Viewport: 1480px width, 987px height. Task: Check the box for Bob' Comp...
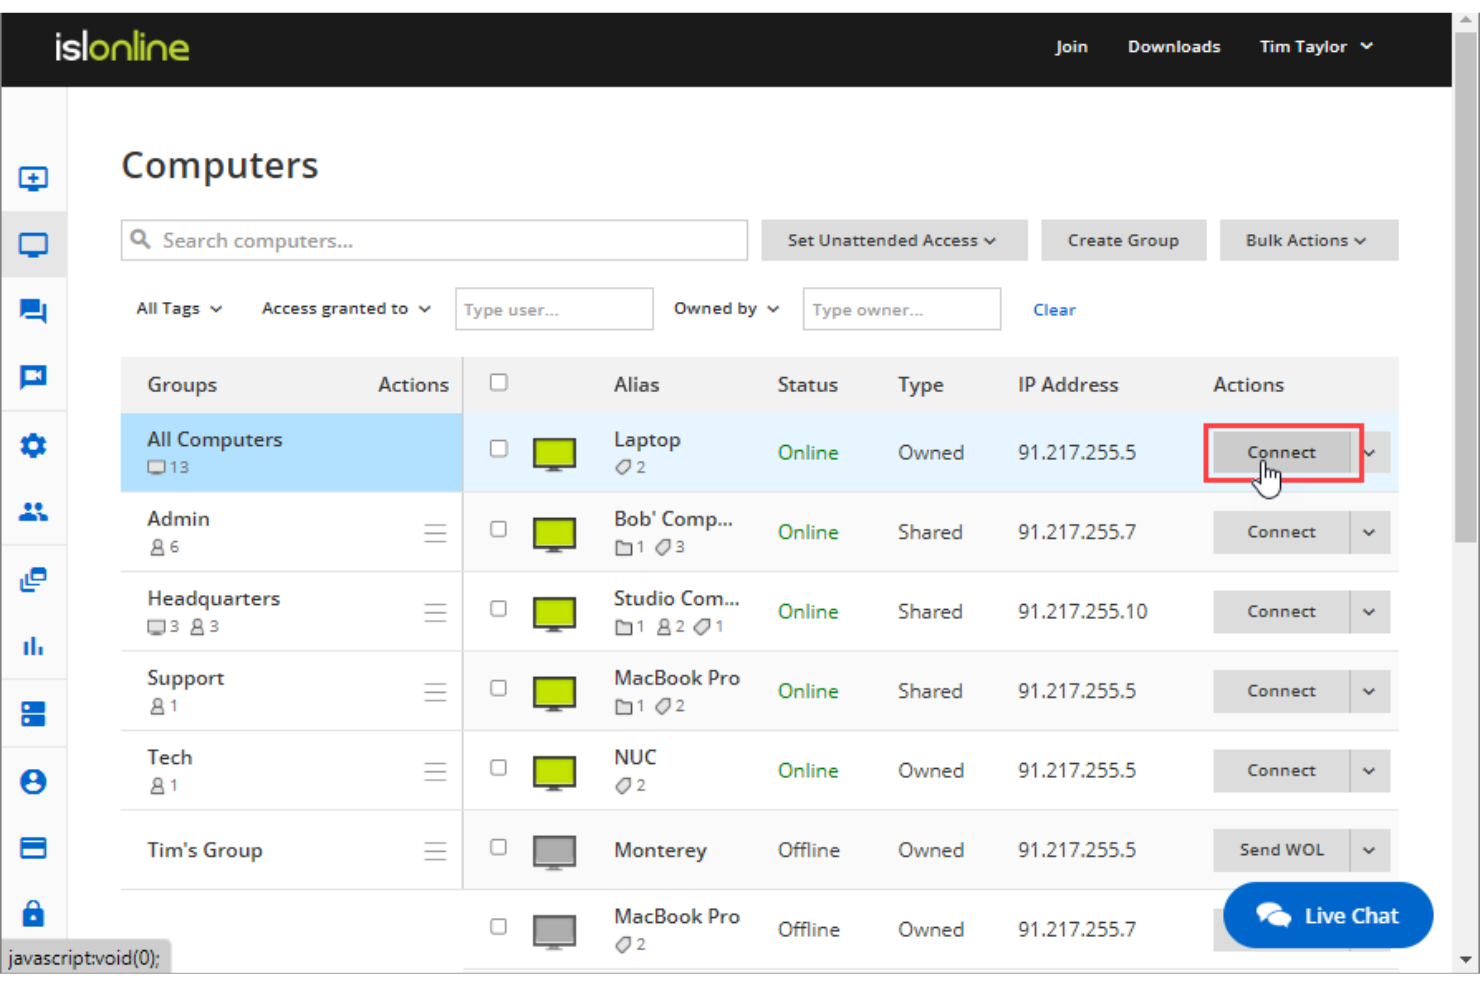[x=498, y=529]
